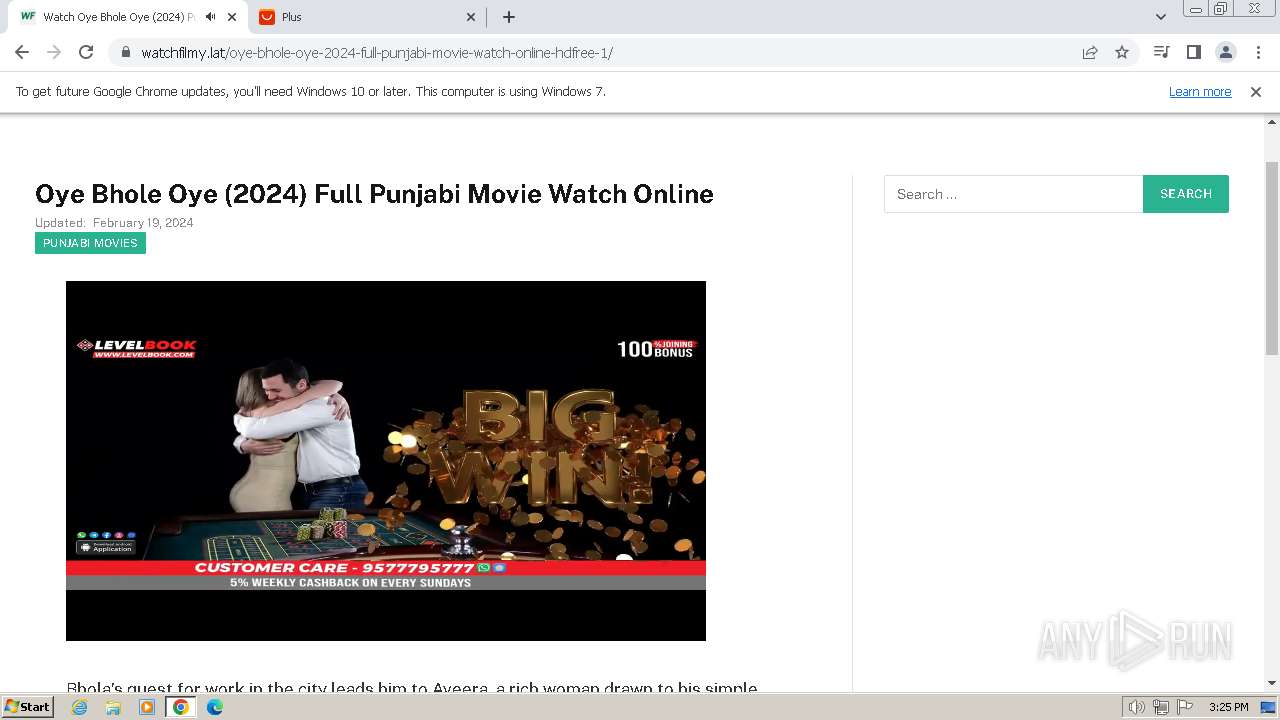The image size is (1280, 720).
Task: Launch Internet Explorer from the taskbar
Action: (x=80, y=707)
